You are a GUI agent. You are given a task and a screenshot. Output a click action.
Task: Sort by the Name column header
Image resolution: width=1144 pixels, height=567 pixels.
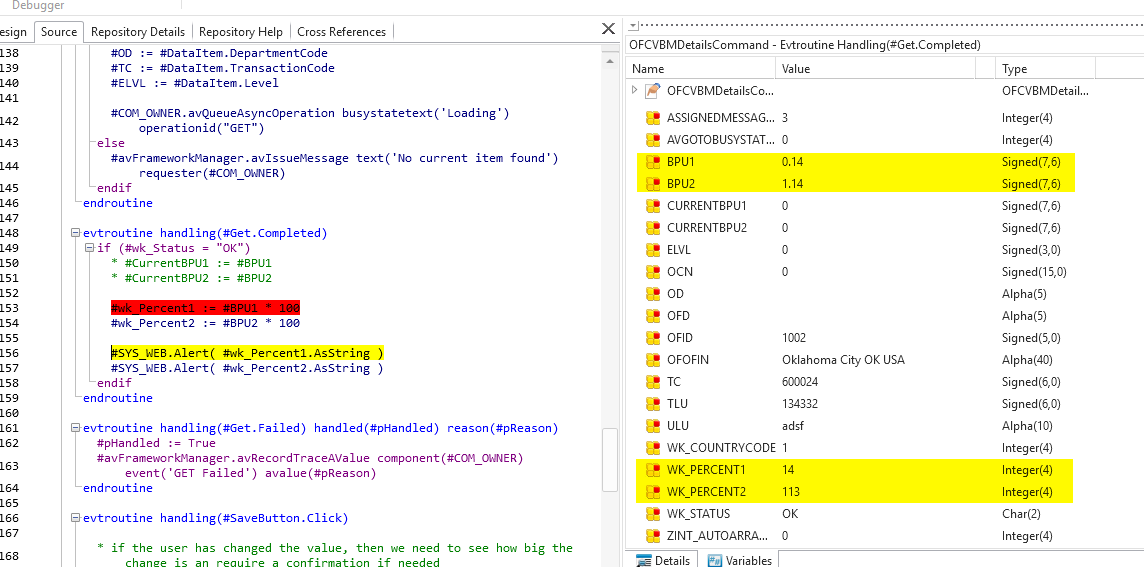pos(700,69)
